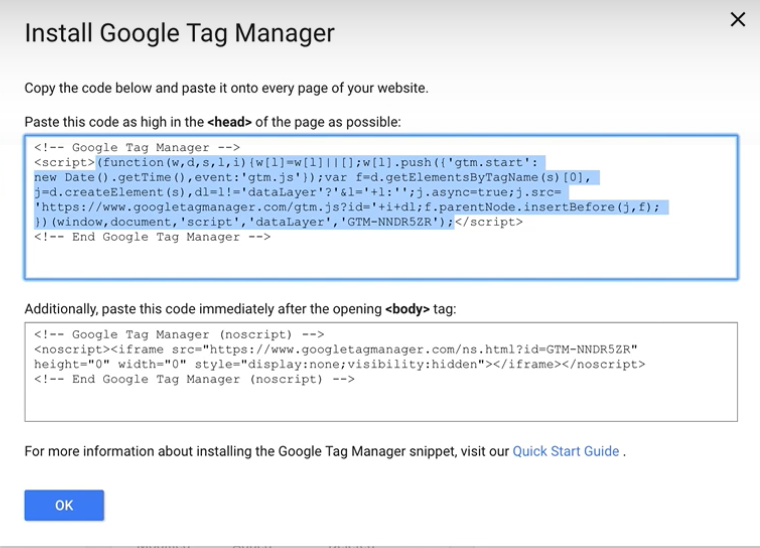Click the 'j=d.createElement(s)' code line
This screenshot has width=760, height=548.
point(297,192)
